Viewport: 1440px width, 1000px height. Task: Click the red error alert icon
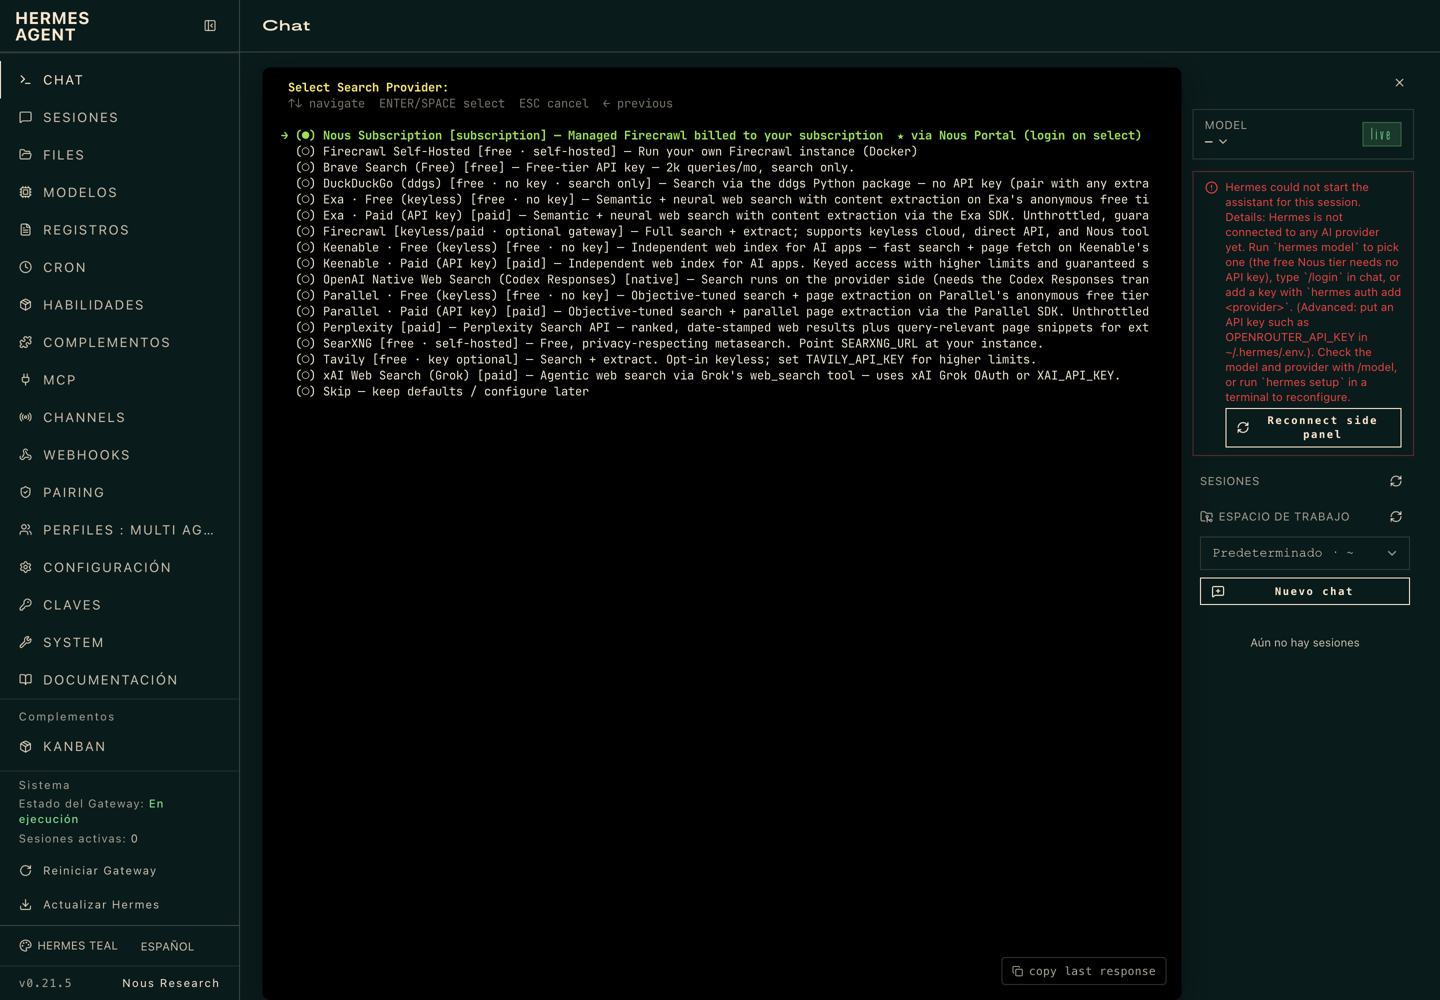tap(1212, 188)
